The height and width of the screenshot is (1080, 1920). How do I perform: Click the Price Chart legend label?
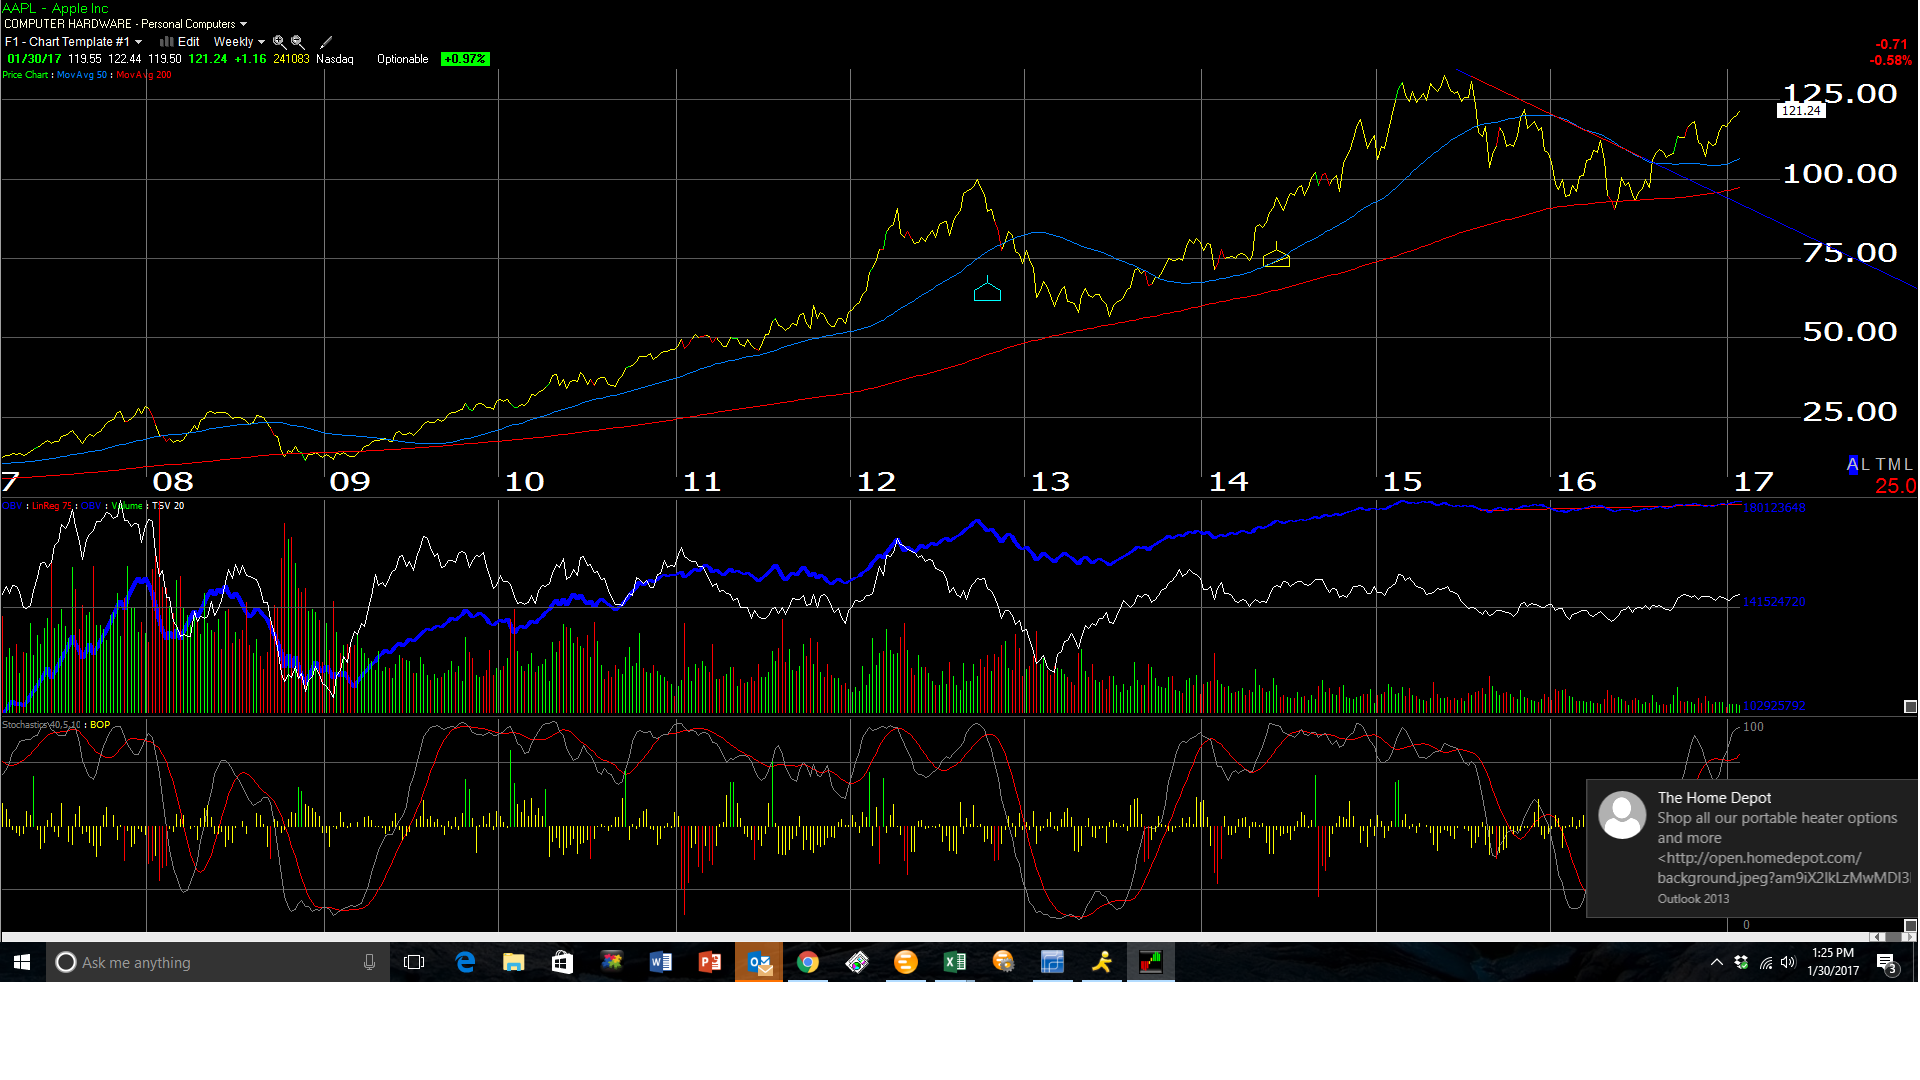(x=25, y=75)
